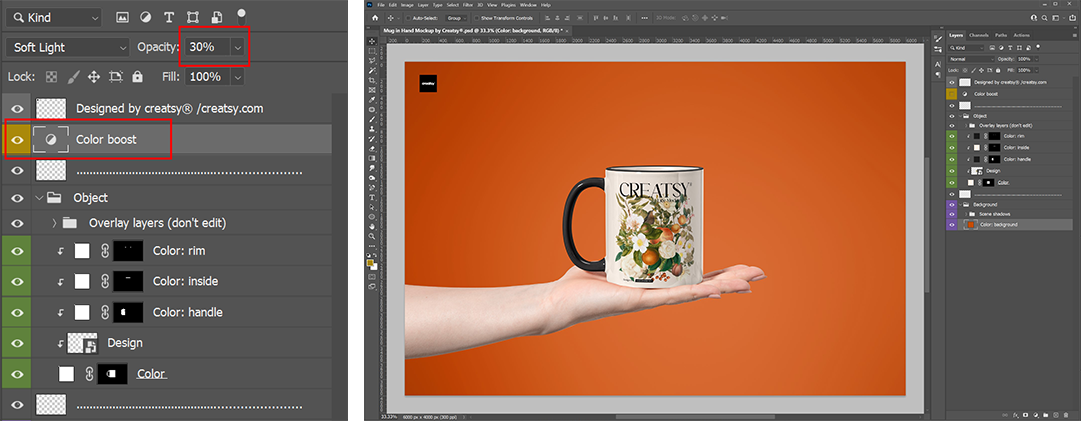
Task: Open the Fill 100% dropdown arrow in enlarged panel
Action: coord(237,76)
